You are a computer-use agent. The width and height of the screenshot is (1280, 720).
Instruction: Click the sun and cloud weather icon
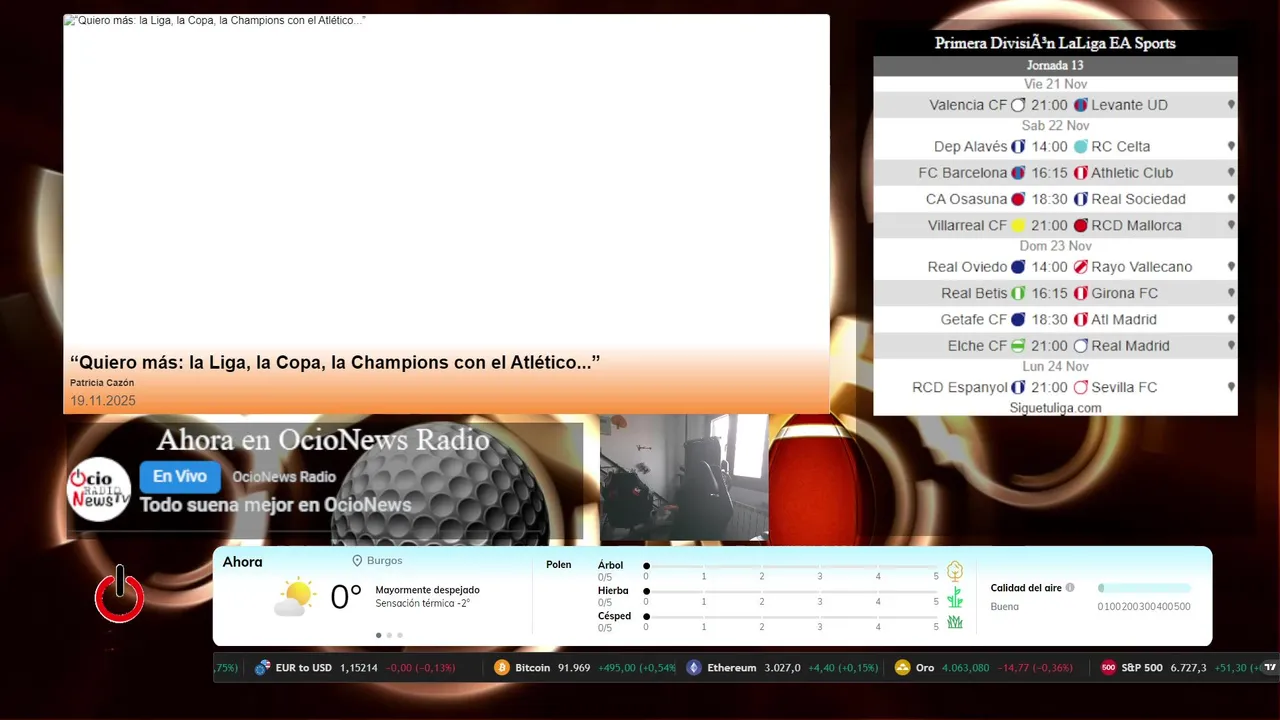tap(295, 597)
